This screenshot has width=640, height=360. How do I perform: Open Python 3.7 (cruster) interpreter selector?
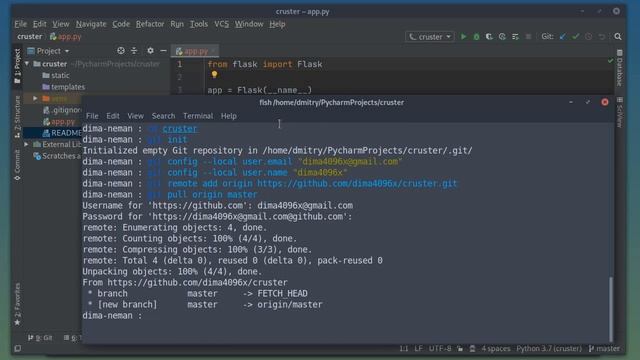[549, 349]
